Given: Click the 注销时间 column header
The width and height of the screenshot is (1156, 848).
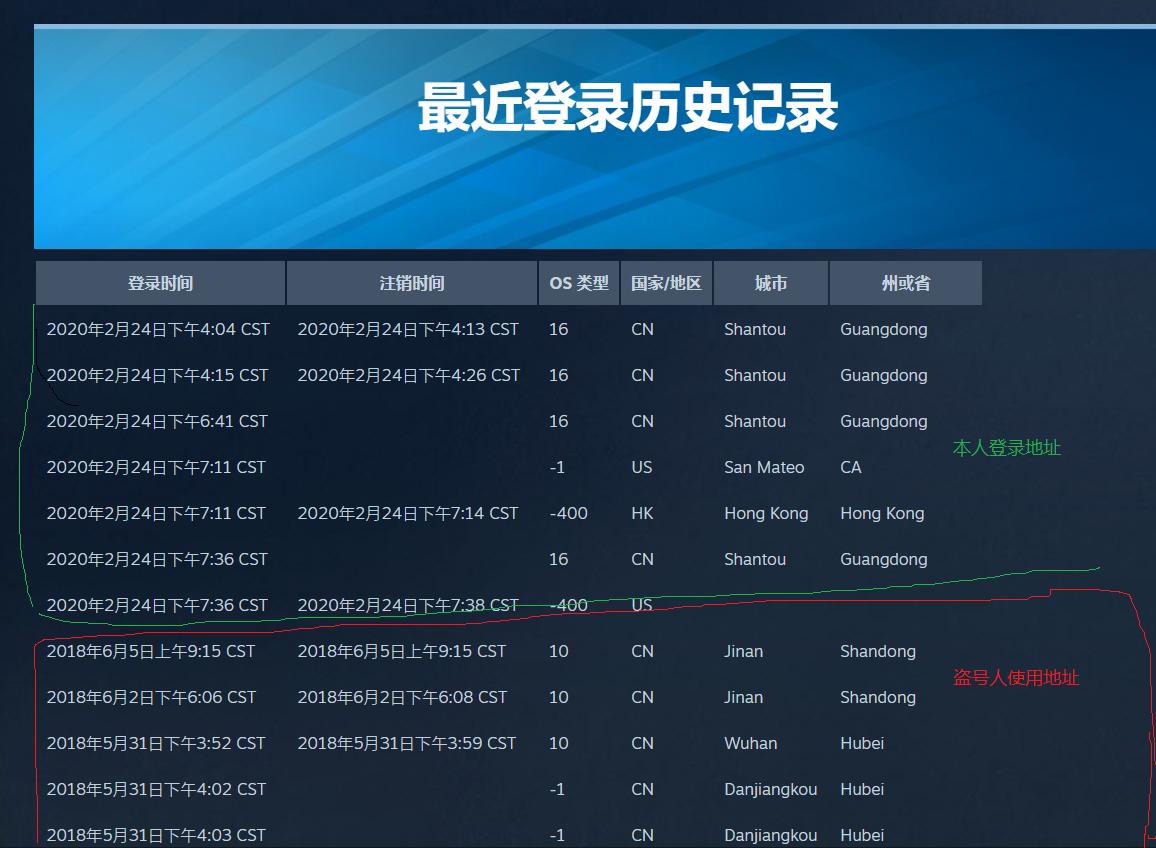Looking at the screenshot, I should tap(410, 283).
